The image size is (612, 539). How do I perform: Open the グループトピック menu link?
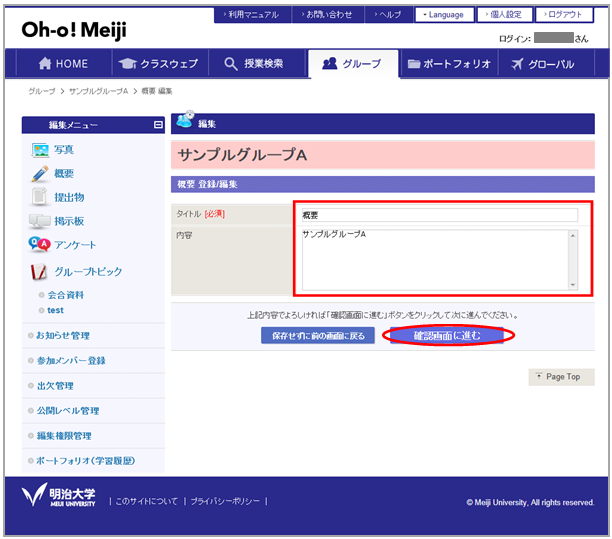(x=88, y=272)
